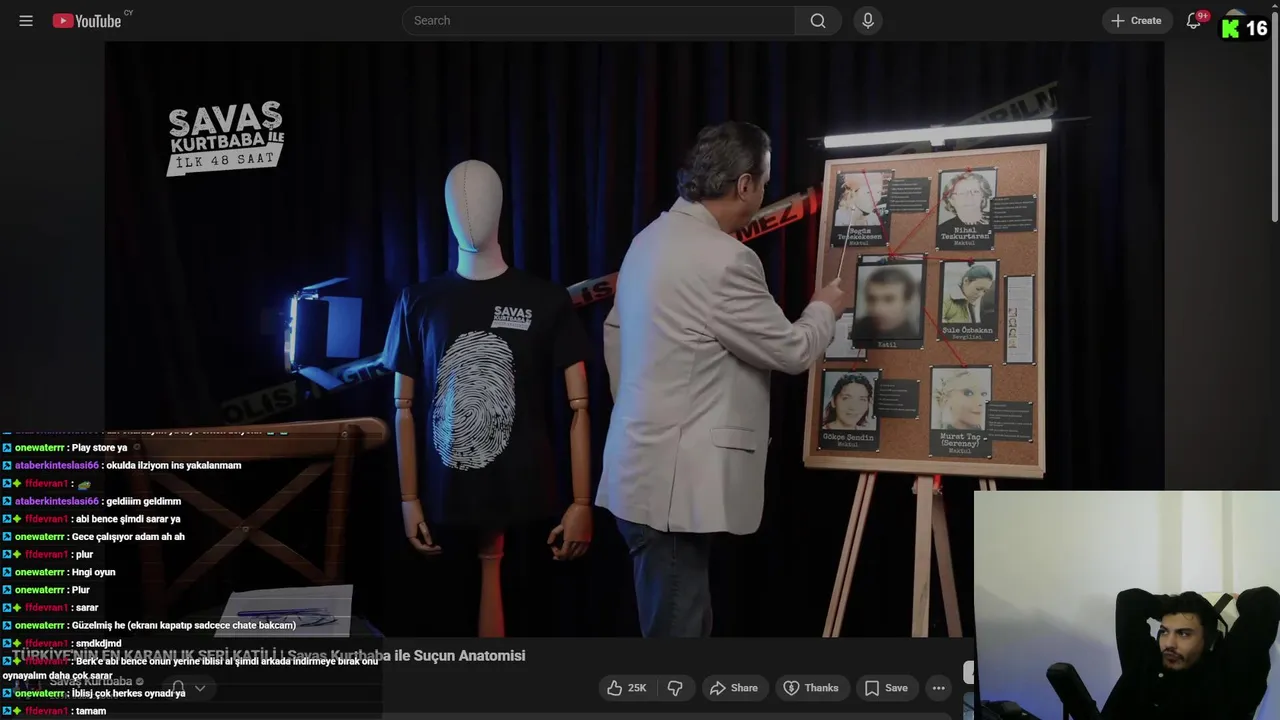The height and width of the screenshot is (720, 1280).
Task: Open the Savaş Kurtbaba channel name link
Action: tap(91, 682)
